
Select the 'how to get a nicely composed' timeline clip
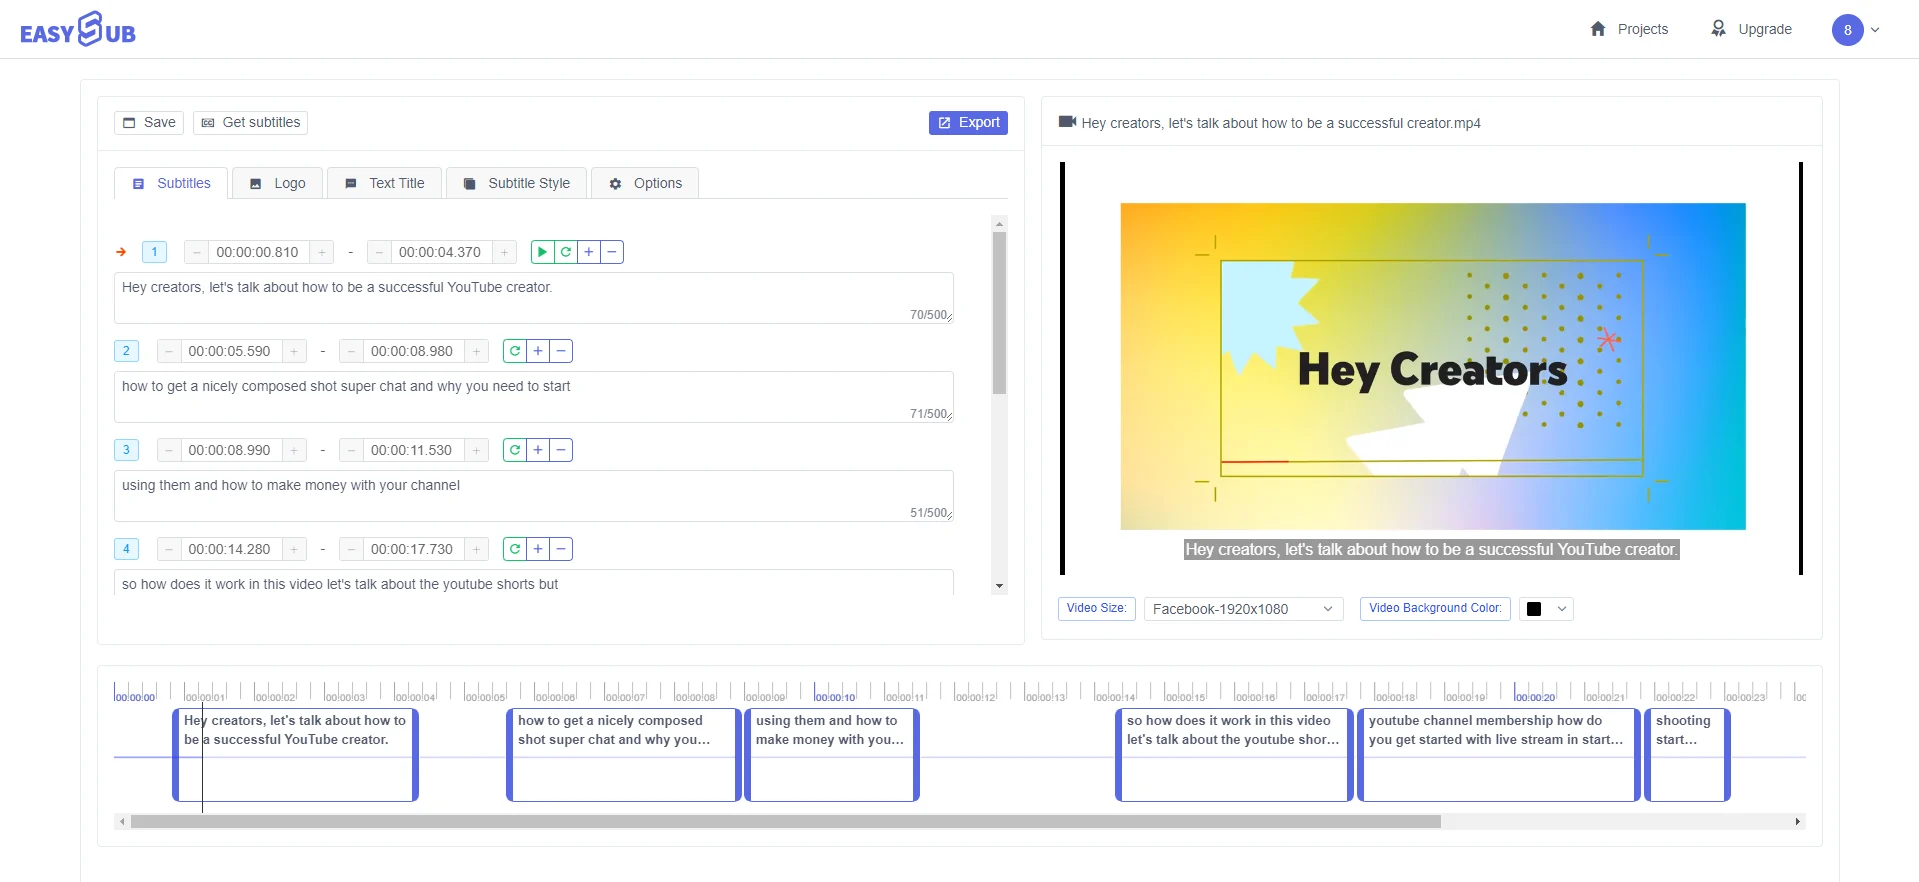coord(623,755)
